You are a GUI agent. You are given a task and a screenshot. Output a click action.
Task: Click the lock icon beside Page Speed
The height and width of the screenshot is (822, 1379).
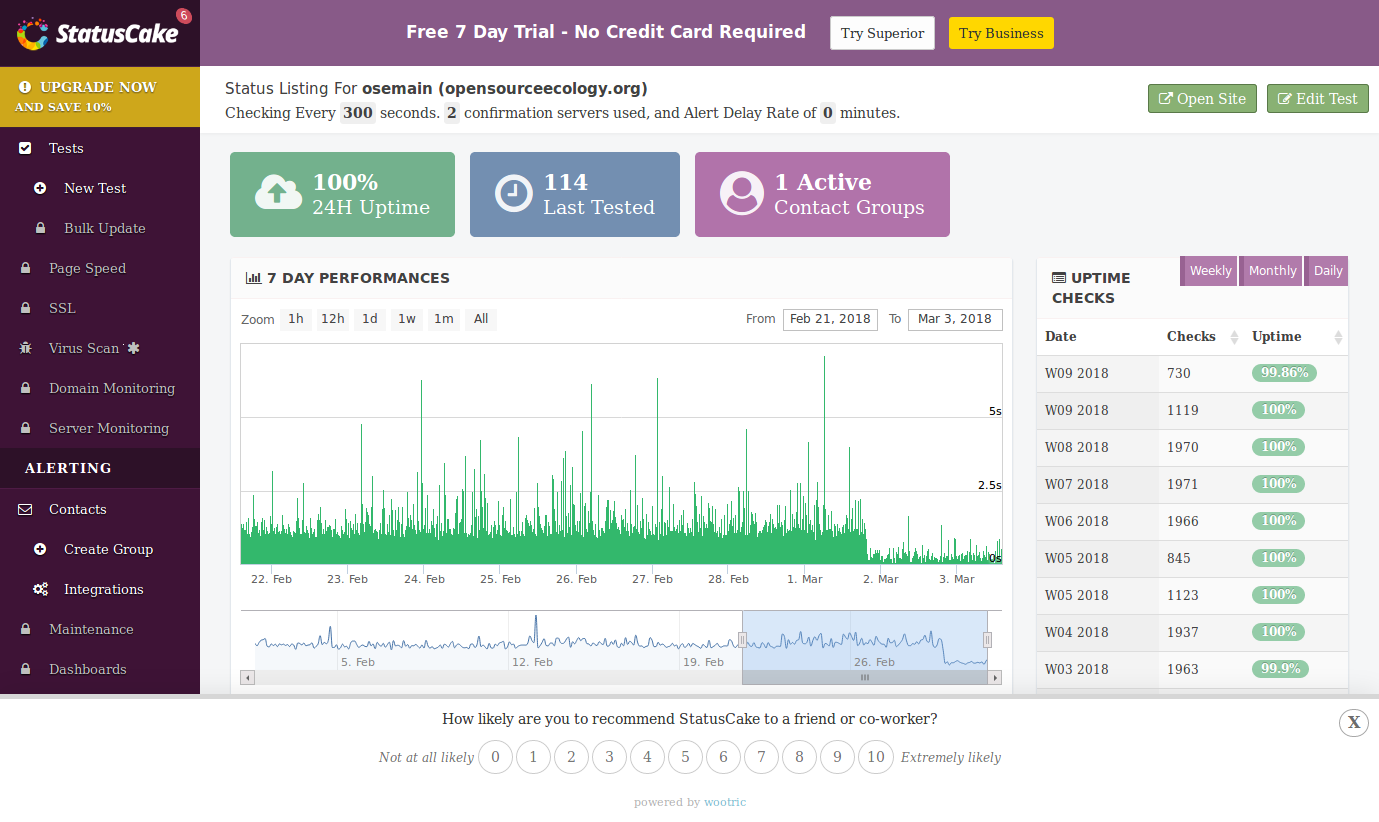tap(25, 268)
